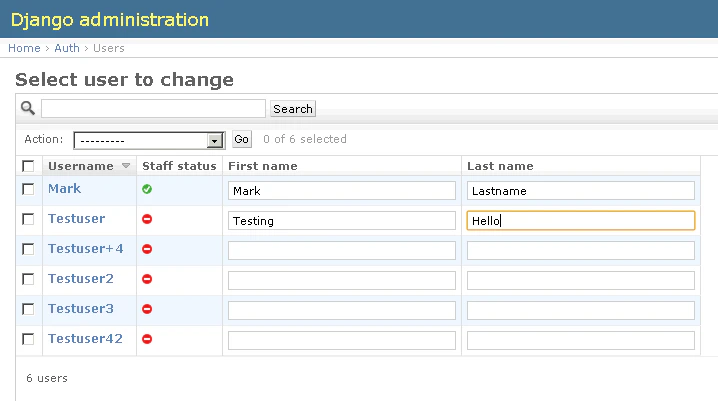The height and width of the screenshot is (401, 718).
Task: Click the Search button
Action: tap(293, 109)
